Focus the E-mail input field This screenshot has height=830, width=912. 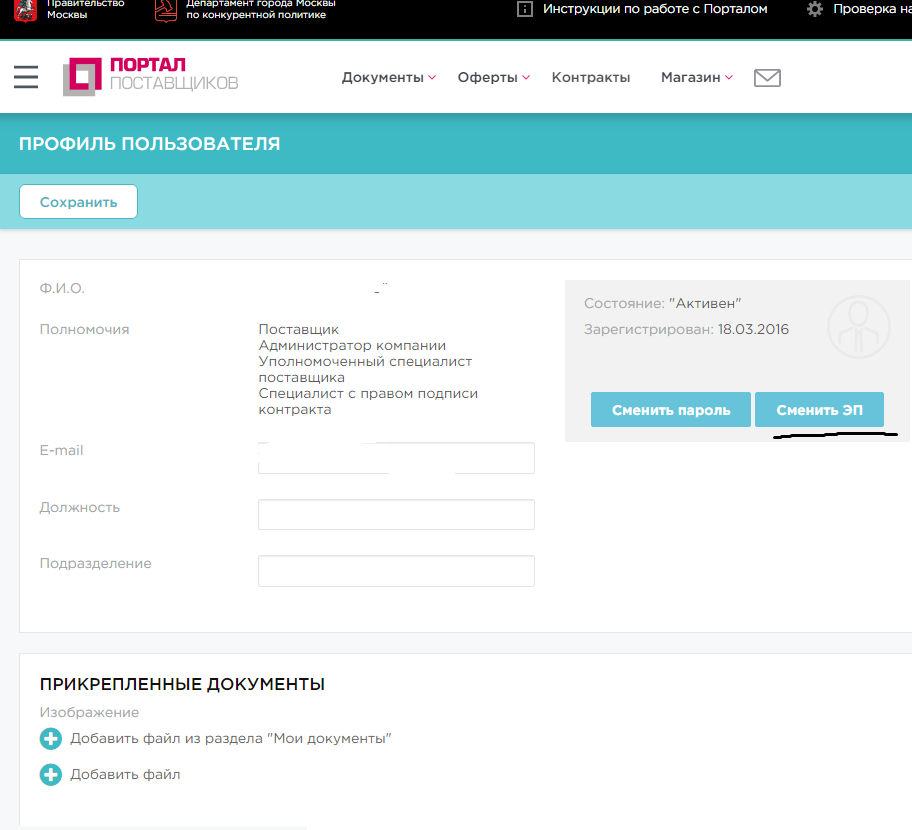pos(396,458)
